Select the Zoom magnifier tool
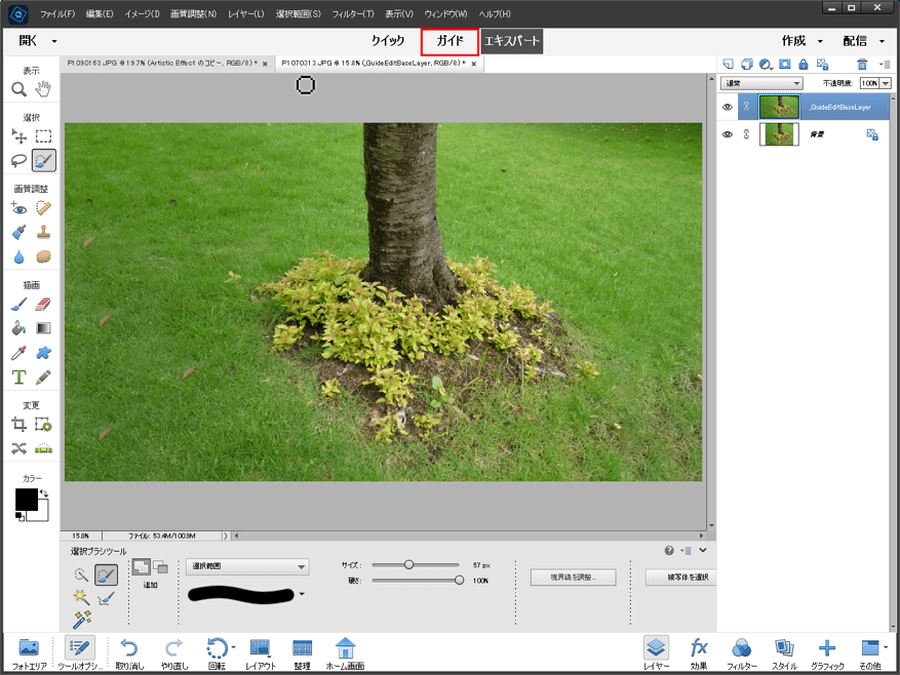Image resolution: width=900 pixels, height=675 pixels. click(x=19, y=90)
